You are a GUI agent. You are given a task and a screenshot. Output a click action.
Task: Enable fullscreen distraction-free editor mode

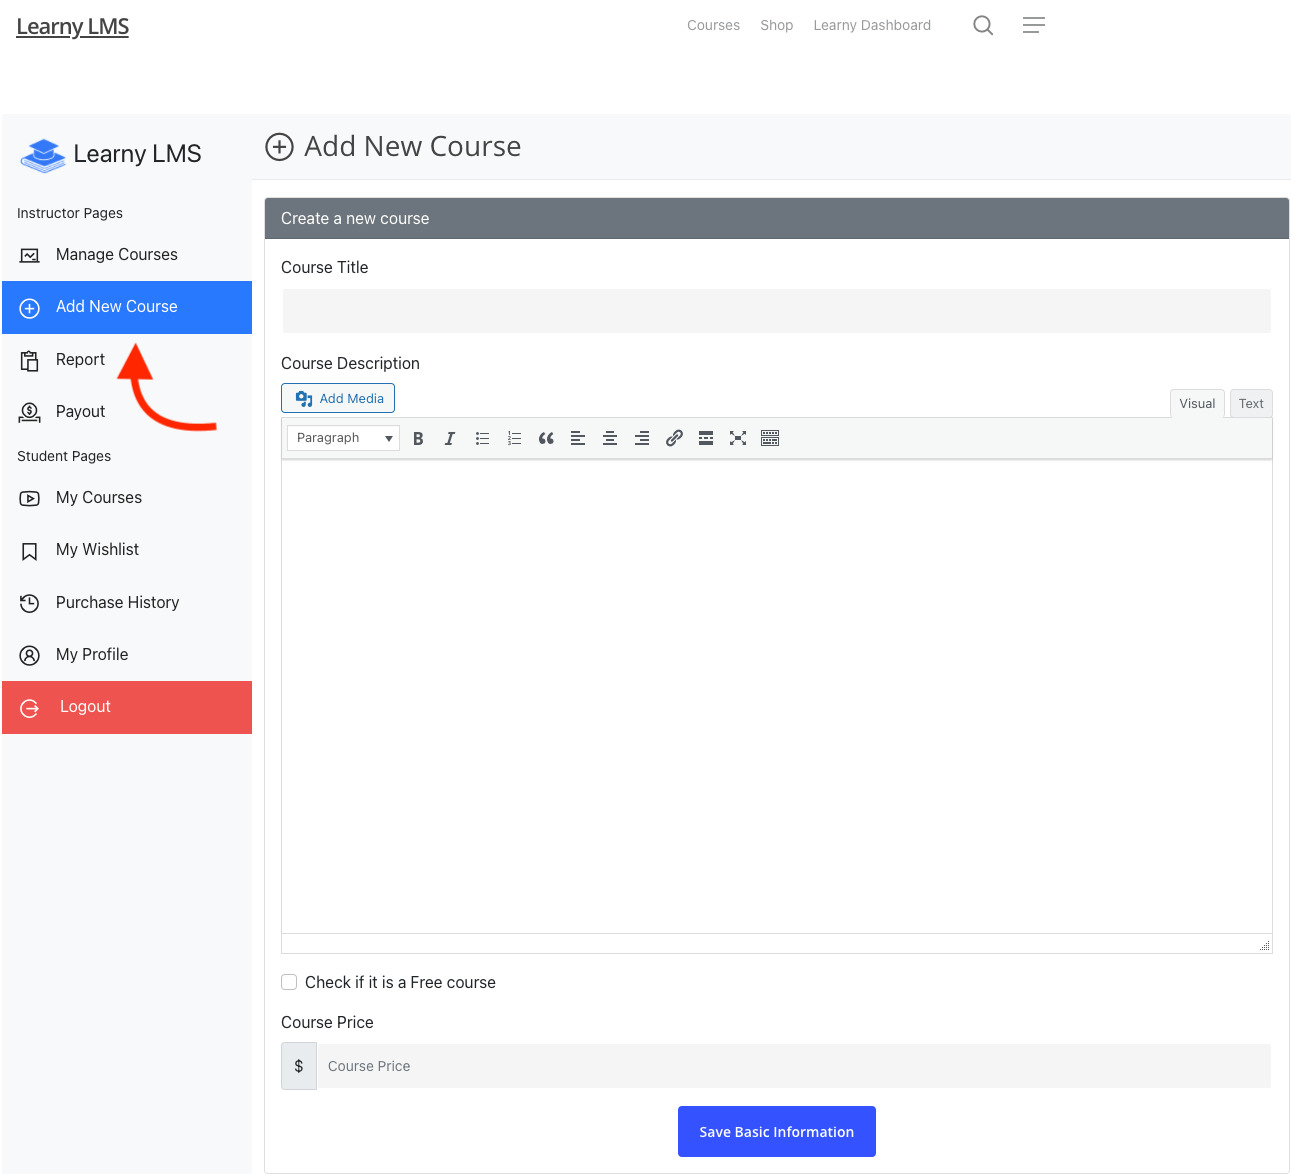[x=738, y=438]
